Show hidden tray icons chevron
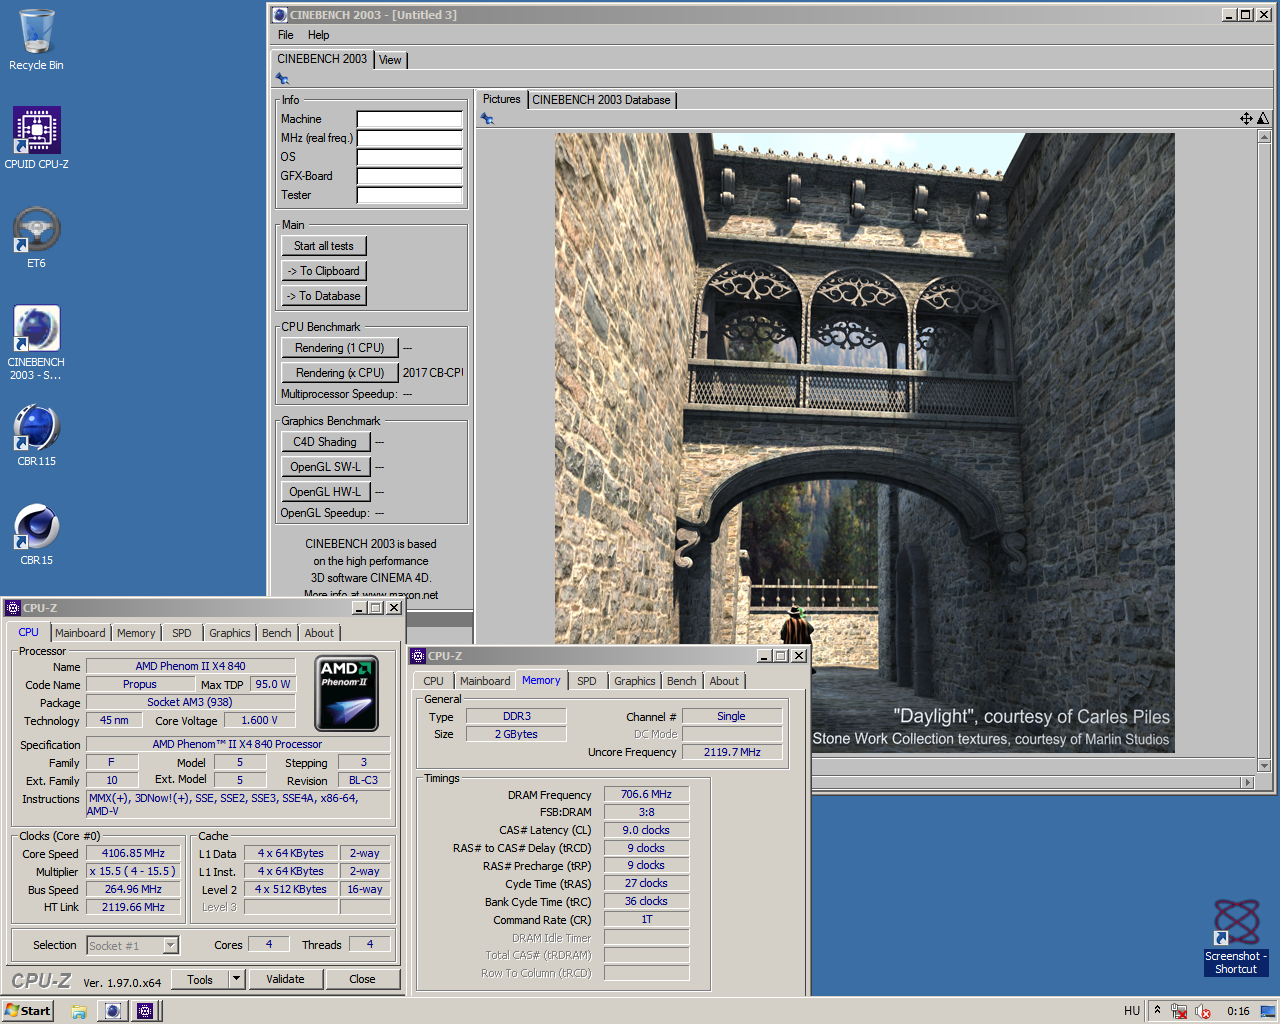This screenshot has height=1024, width=1280. [x=1157, y=1010]
